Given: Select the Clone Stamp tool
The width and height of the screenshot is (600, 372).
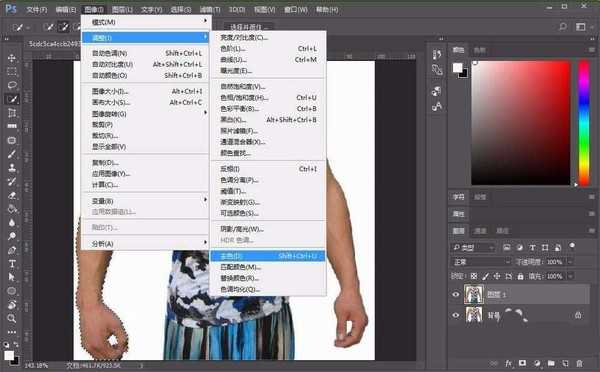Looking at the screenshot, I should point(12,168).
